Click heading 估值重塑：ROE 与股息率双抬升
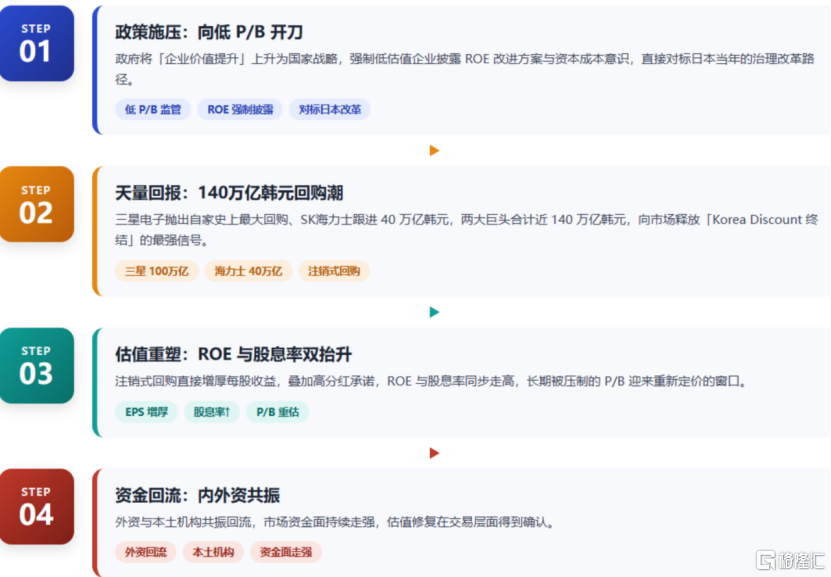Viewport: 831px width, 577px height. (233, 354)
